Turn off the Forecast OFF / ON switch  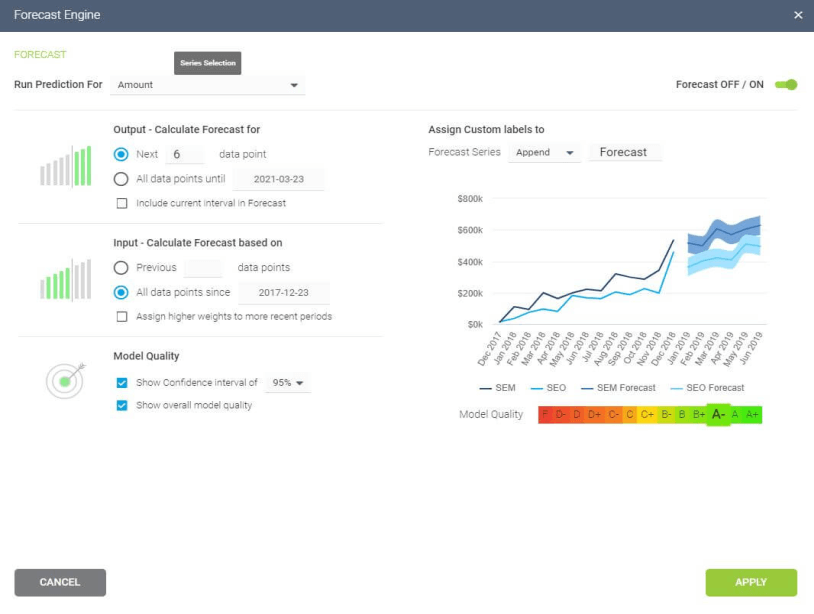tap(786, 85)
